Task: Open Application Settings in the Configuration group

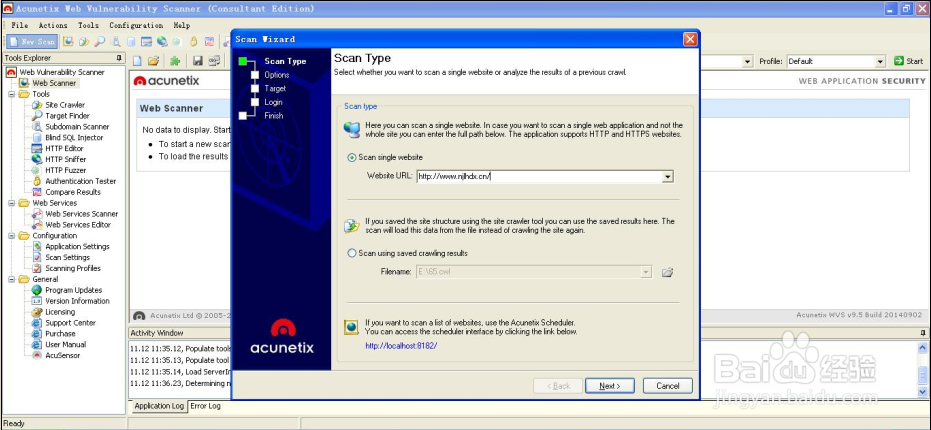Action: coord(77,246)
